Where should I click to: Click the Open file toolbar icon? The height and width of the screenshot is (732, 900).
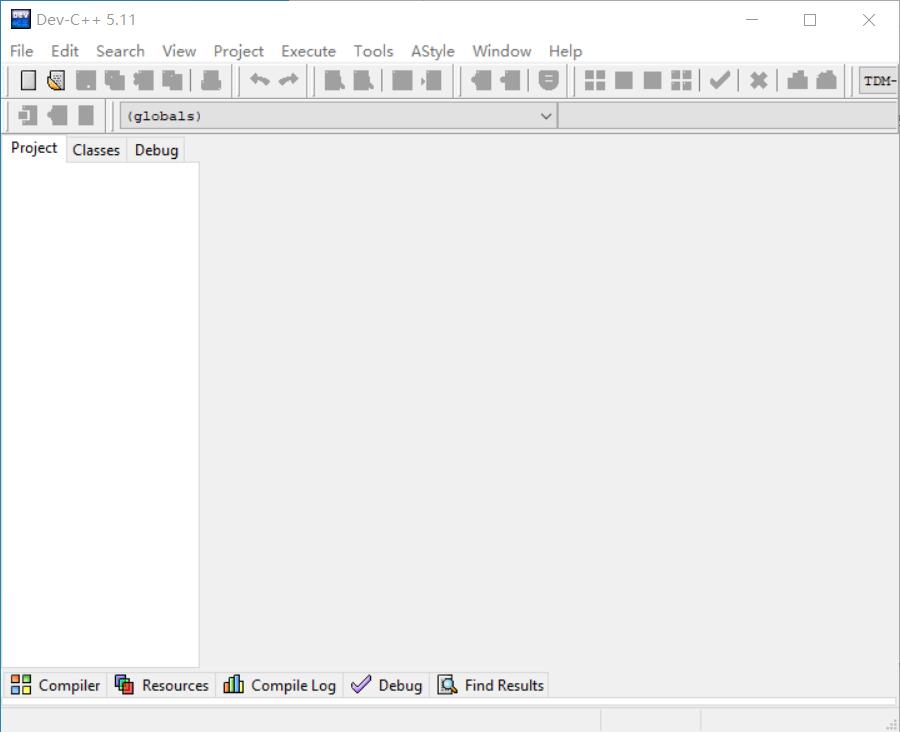coord(56,80)
